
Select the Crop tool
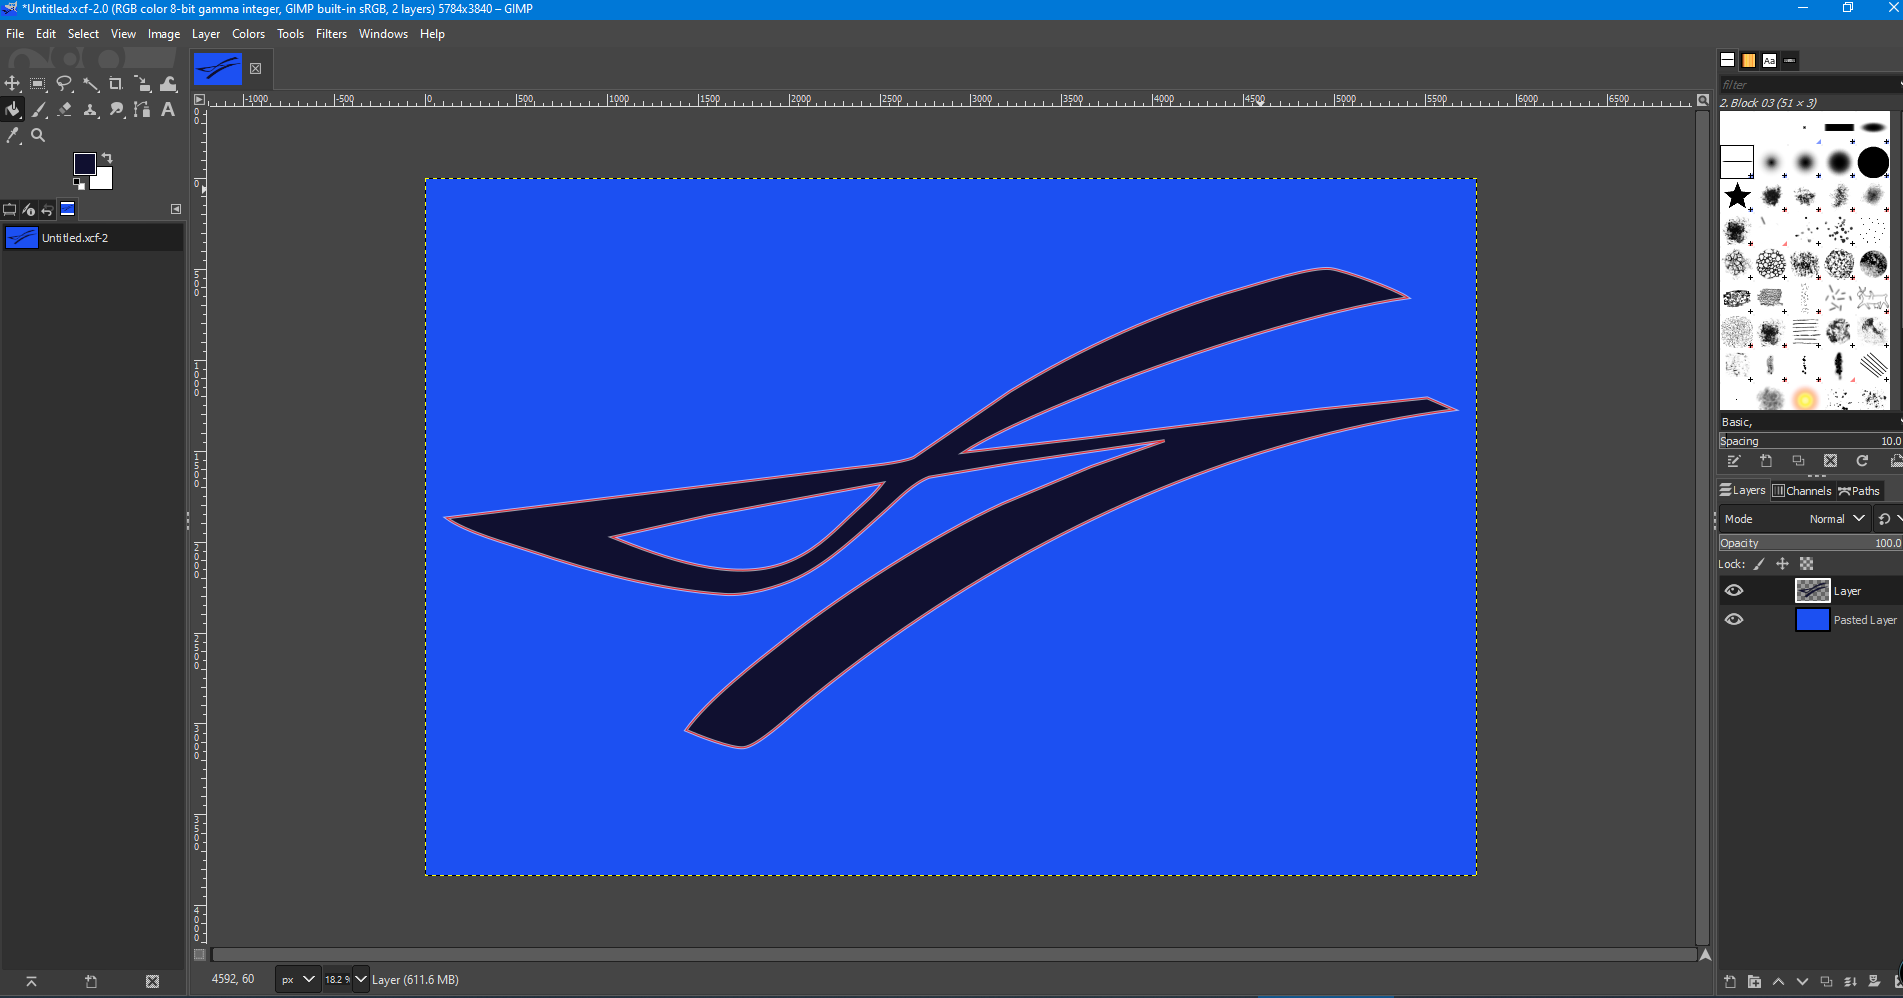(x=116, y=84)
